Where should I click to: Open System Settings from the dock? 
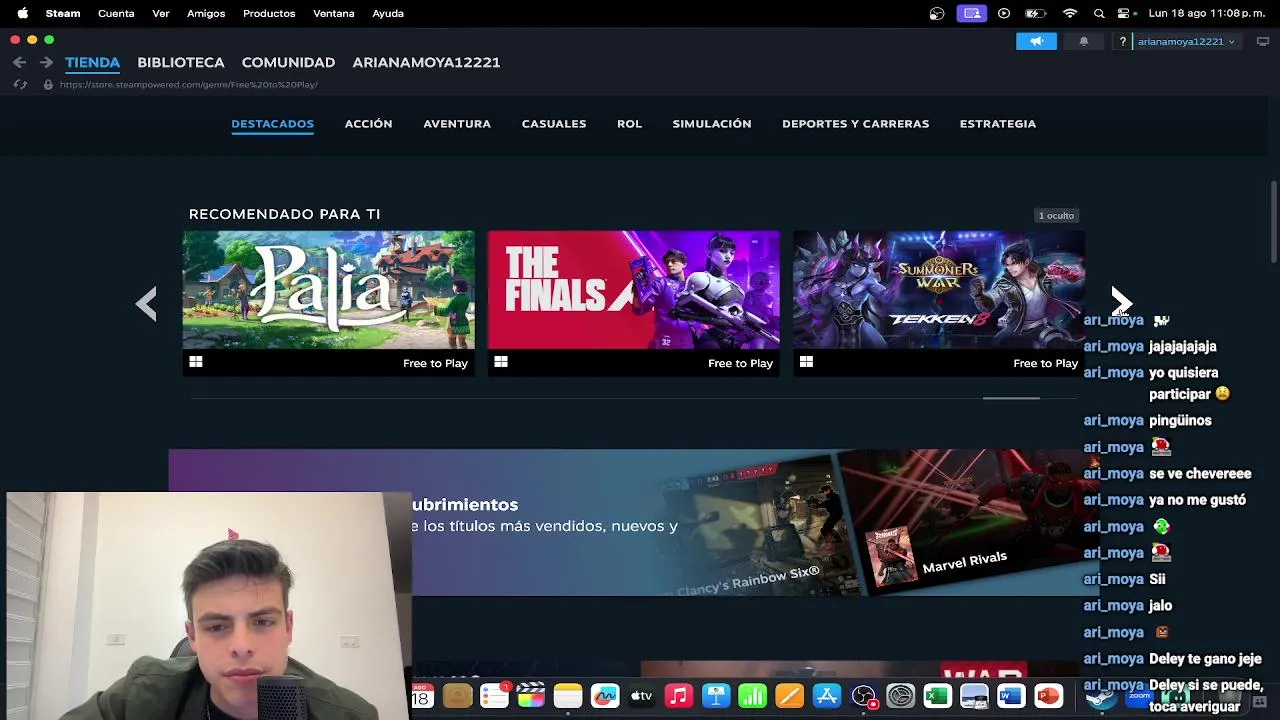(900, 696)
